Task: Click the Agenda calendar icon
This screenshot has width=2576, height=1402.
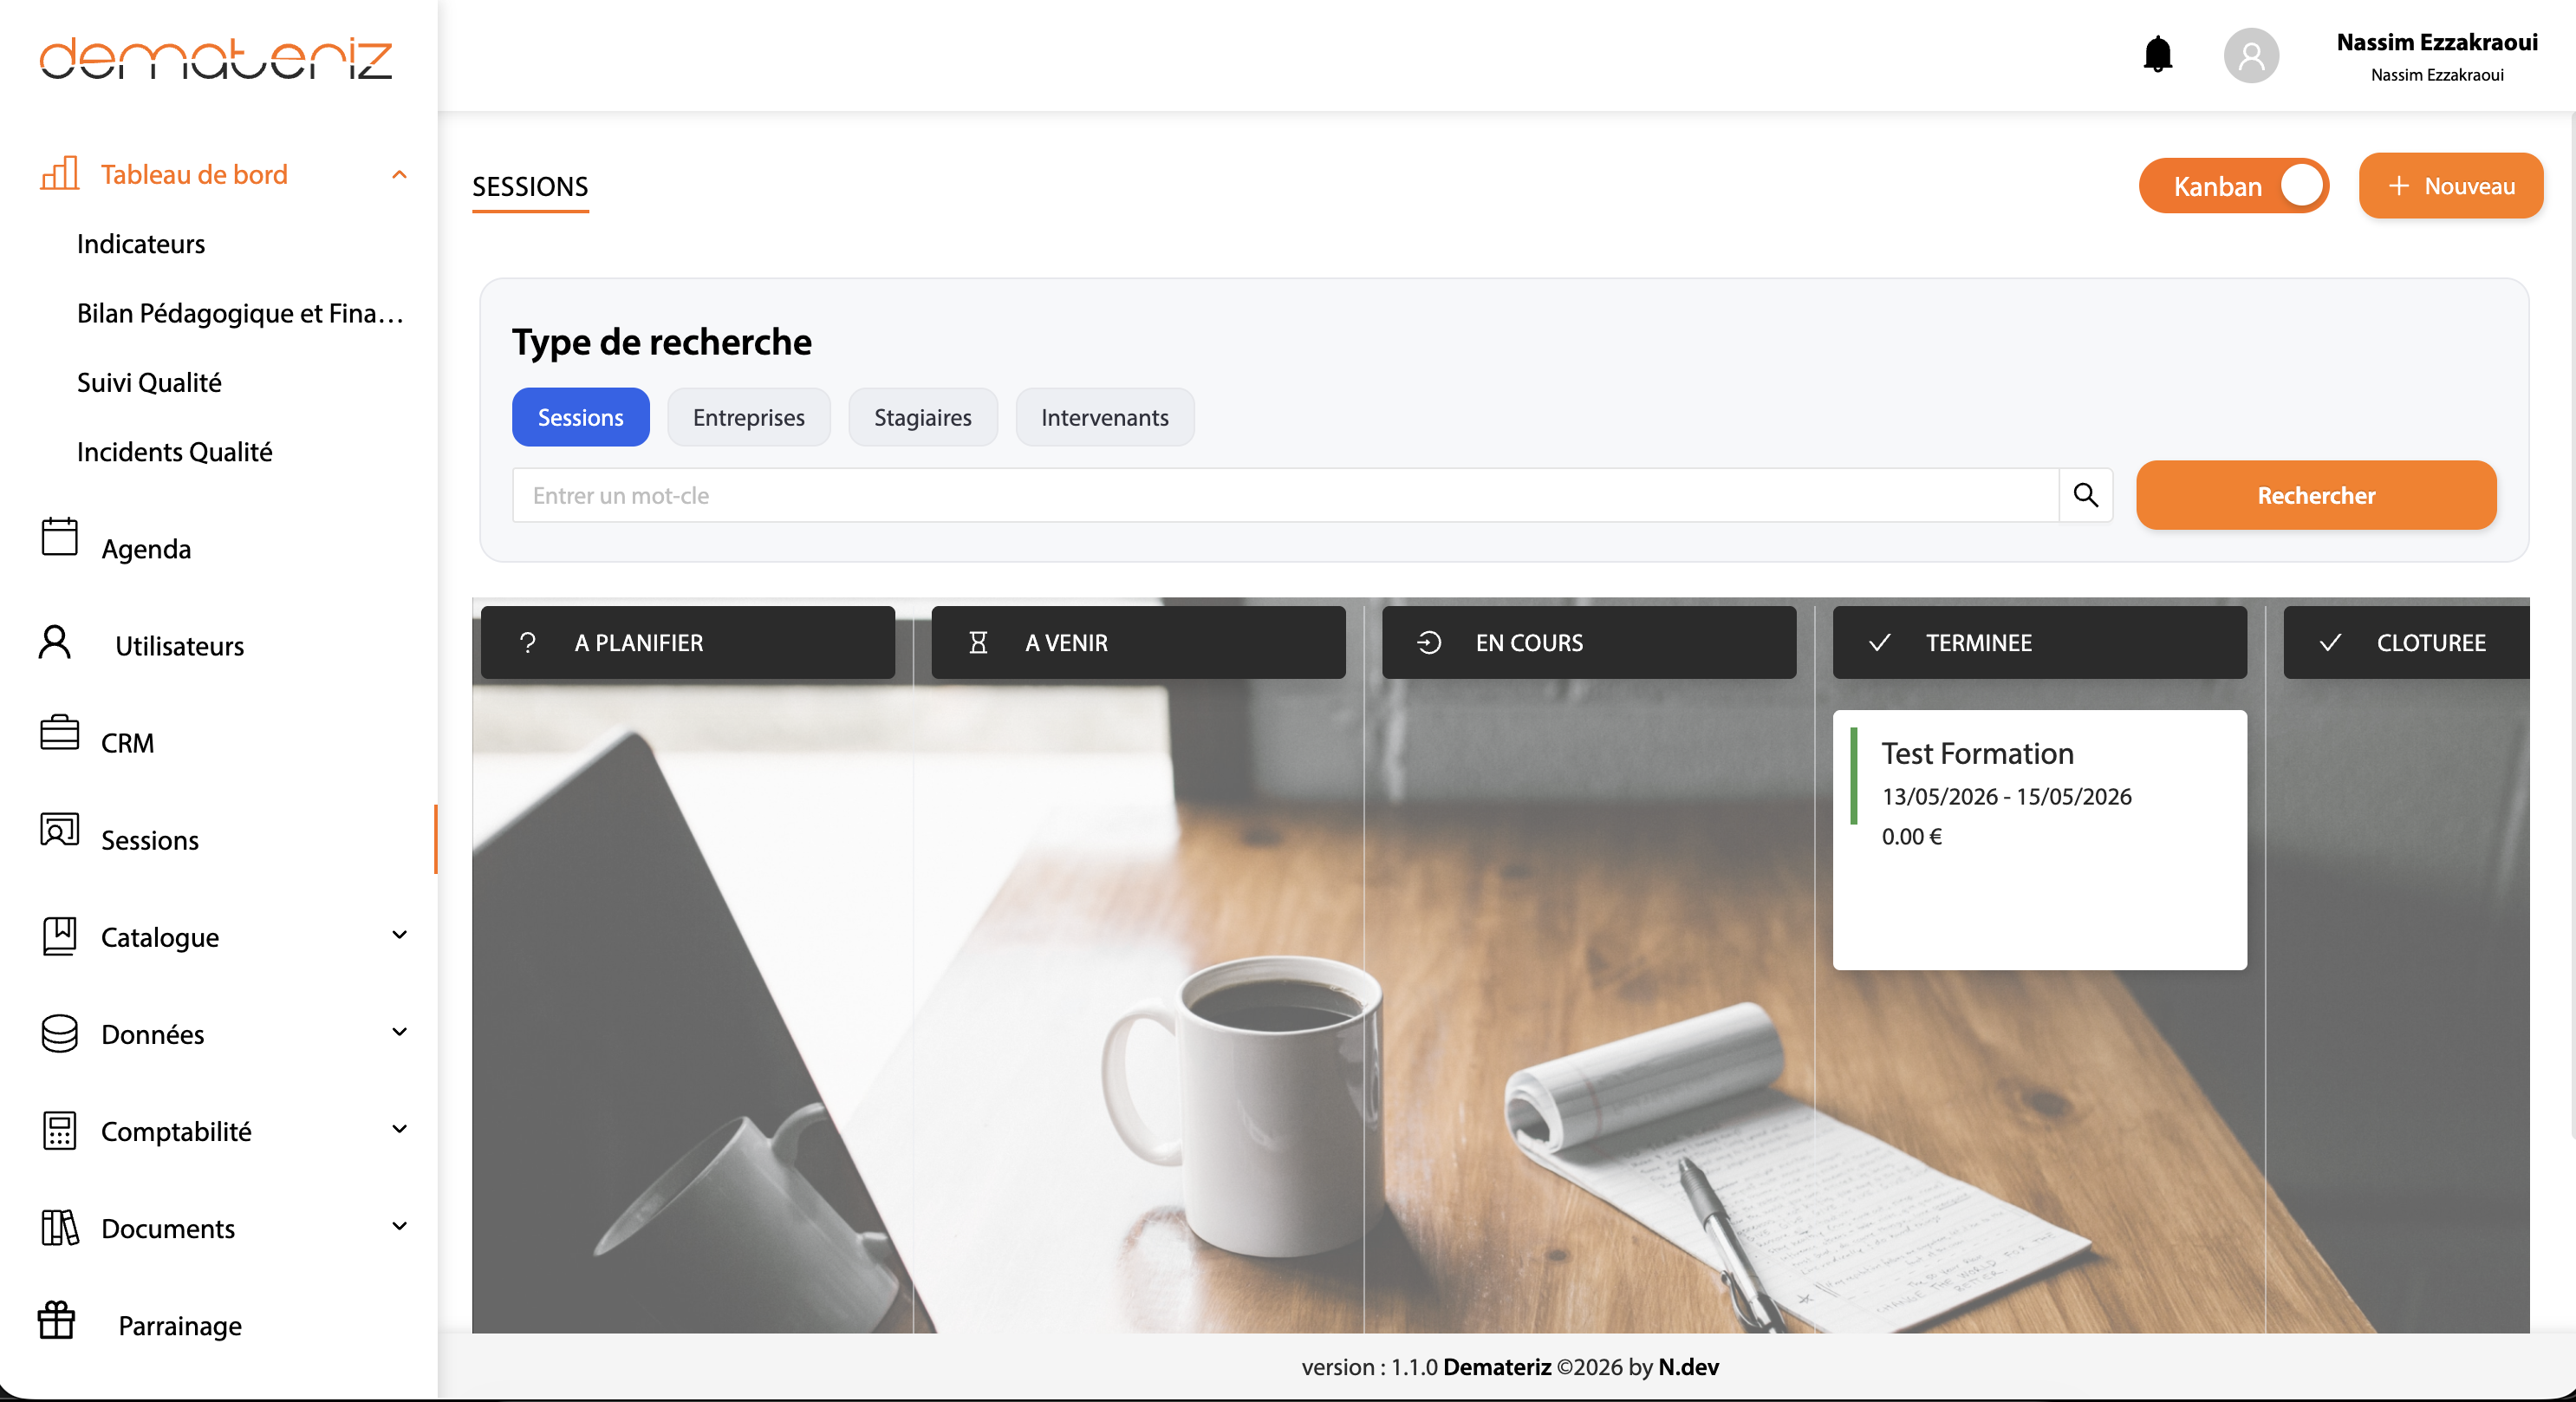Action: pos(59,536)
